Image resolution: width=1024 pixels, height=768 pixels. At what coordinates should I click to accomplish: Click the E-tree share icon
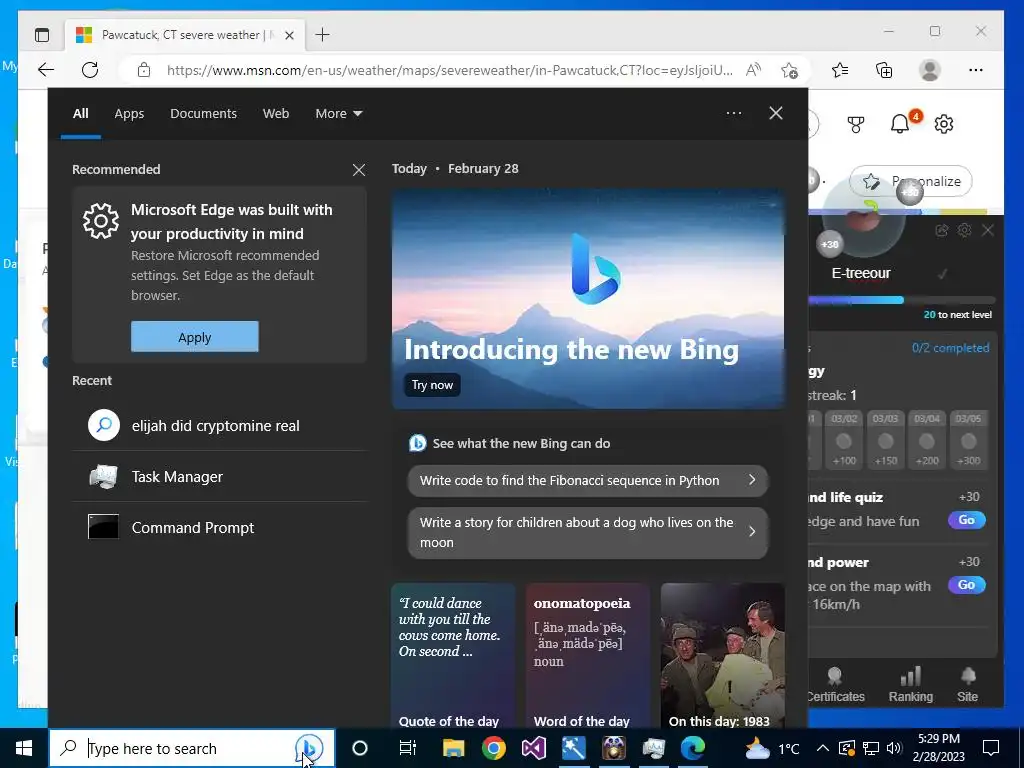[941, 231]
